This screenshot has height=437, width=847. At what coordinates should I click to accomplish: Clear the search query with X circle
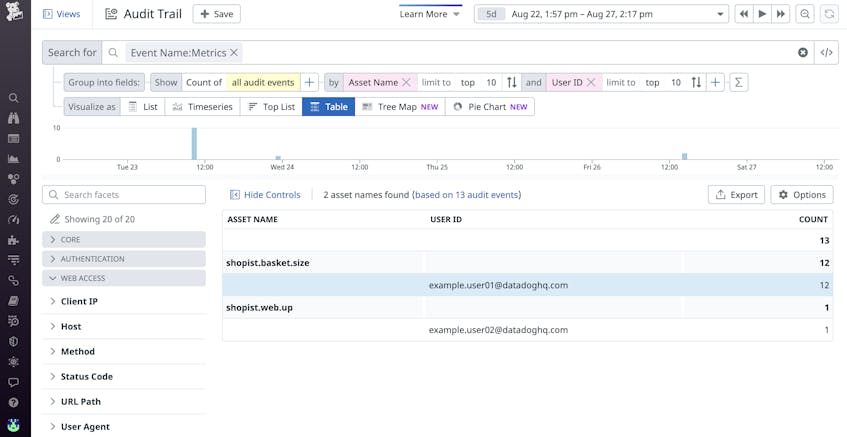click(803, 52)
